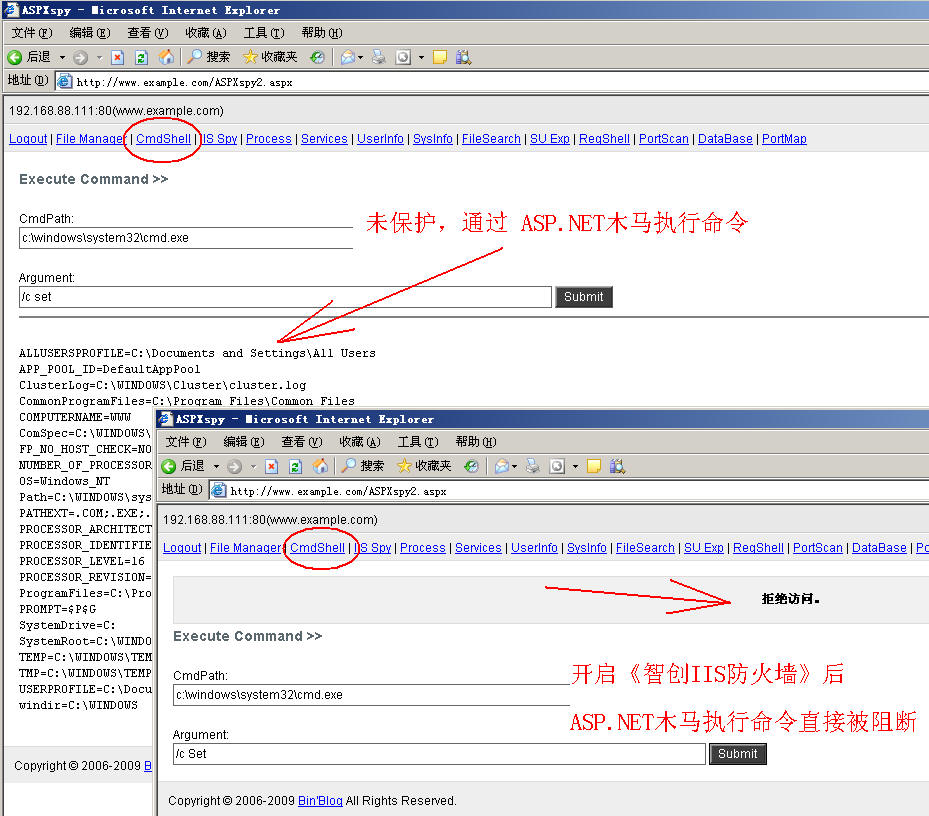Expand Forward history dropdown in lower window
This screenshot has height=816, width=929.
254,466
